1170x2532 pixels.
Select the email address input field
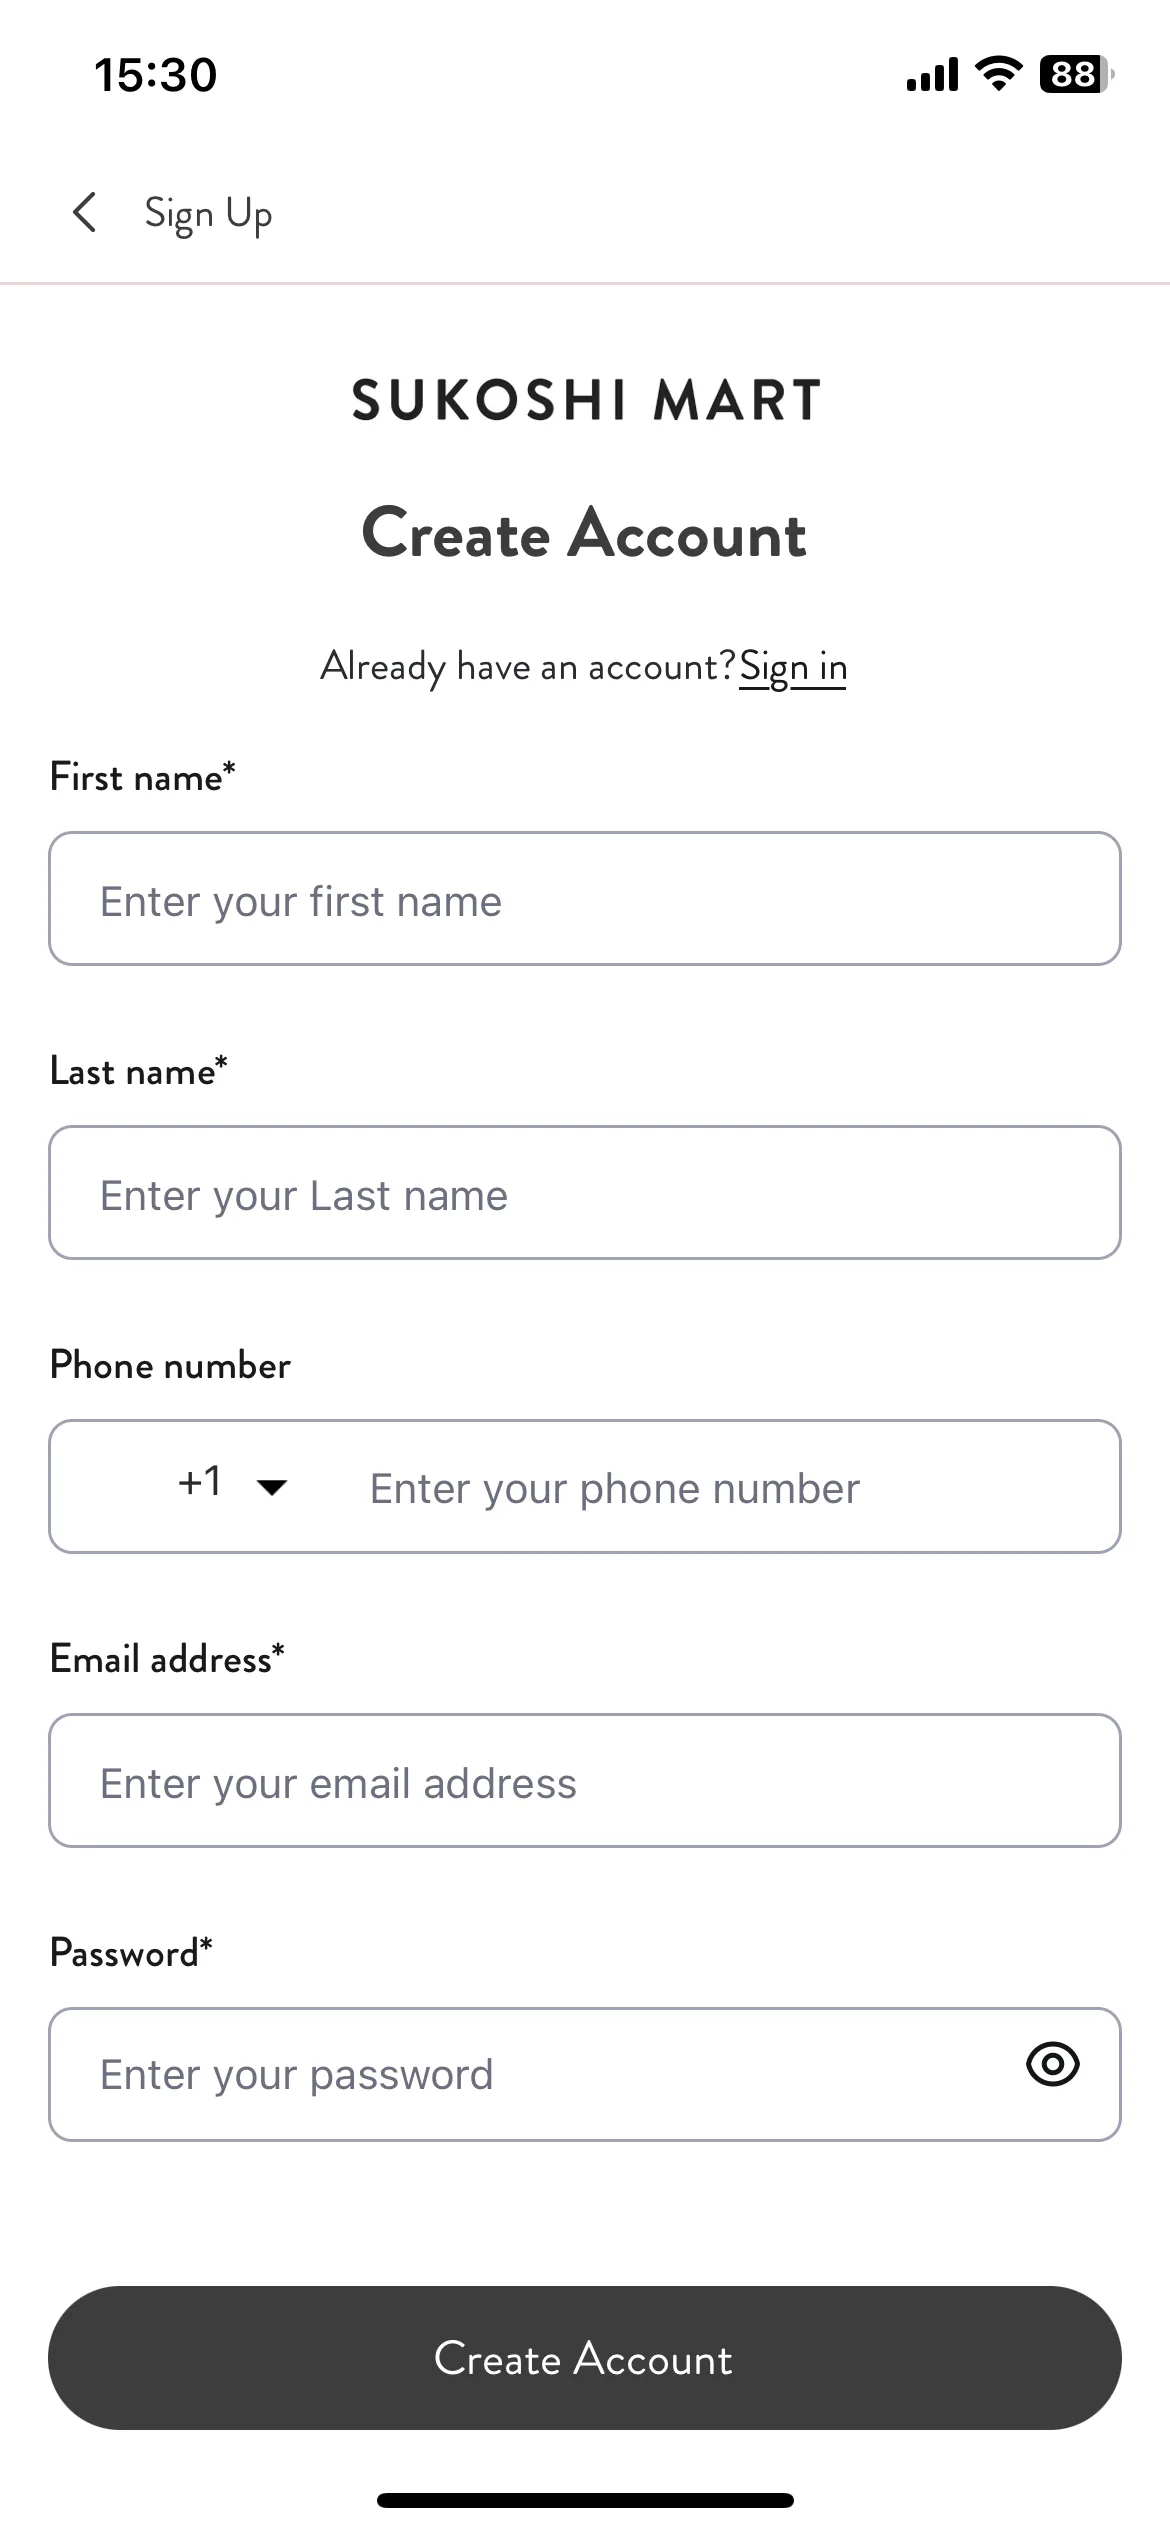coord(585,1780)
